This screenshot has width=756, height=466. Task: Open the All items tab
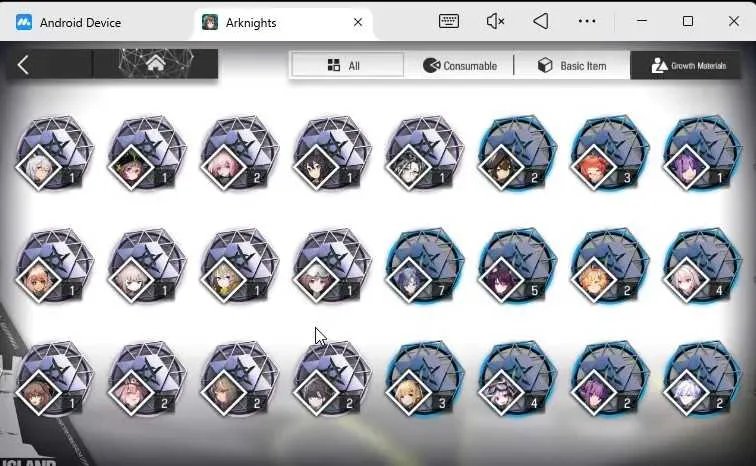pos(347,65)
